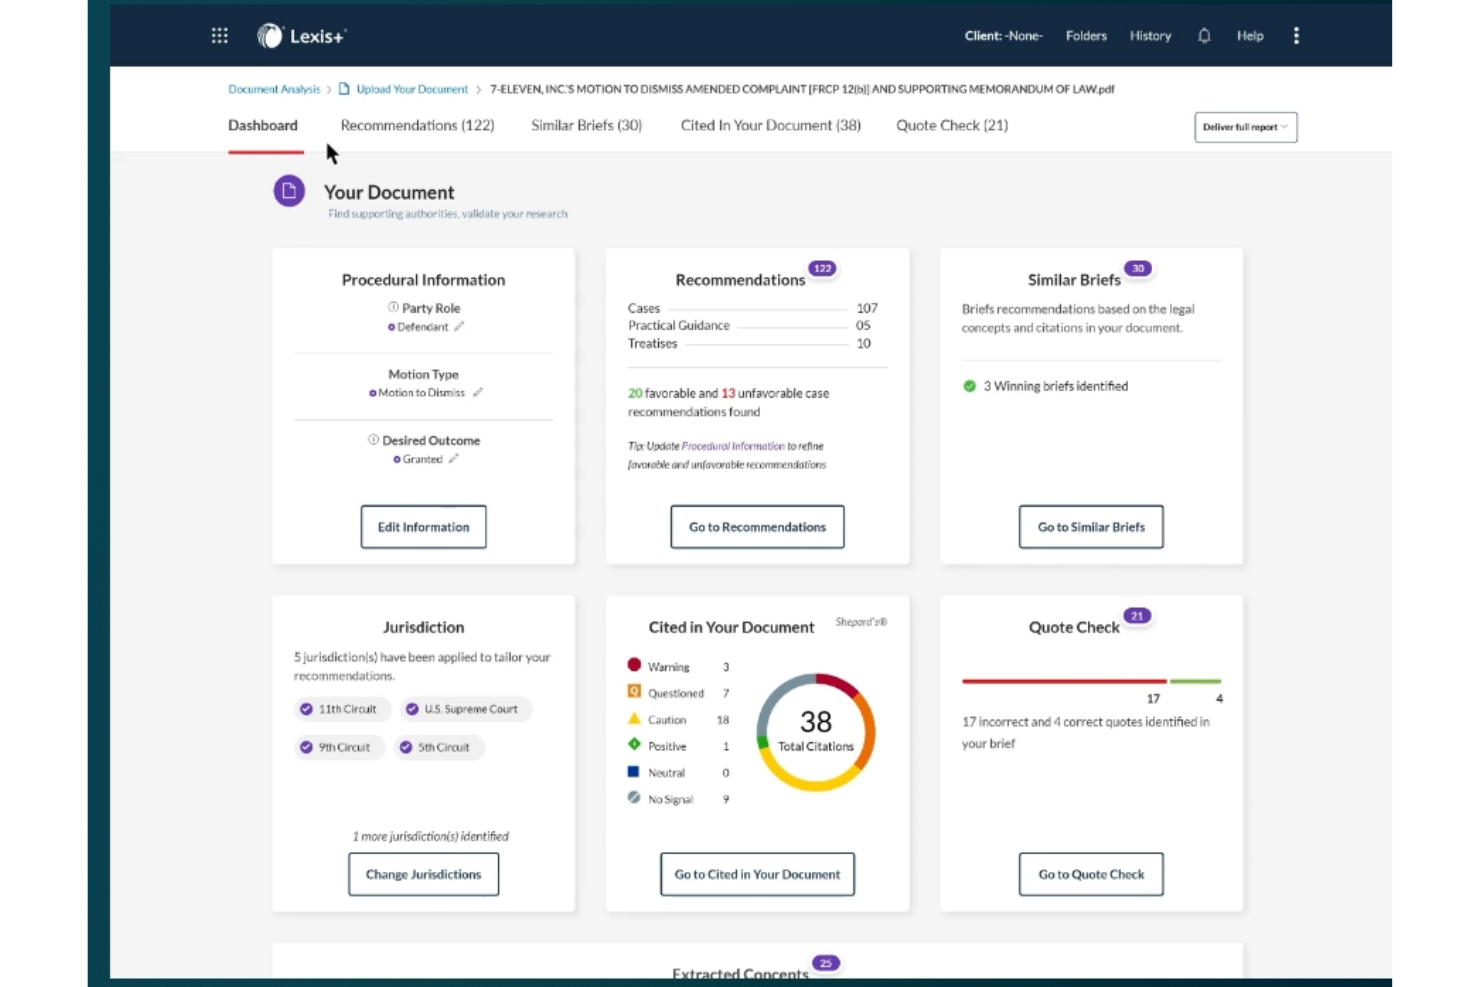
Task: Open the Quote Check (21) tab
Action: tap(952, 125)
